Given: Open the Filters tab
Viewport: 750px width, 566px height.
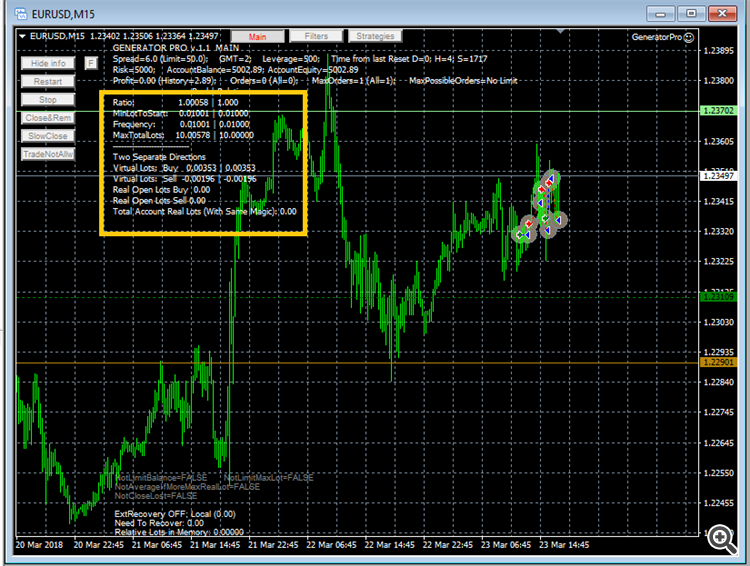Looking at the screenshot, I should click(x=316, y=36).
